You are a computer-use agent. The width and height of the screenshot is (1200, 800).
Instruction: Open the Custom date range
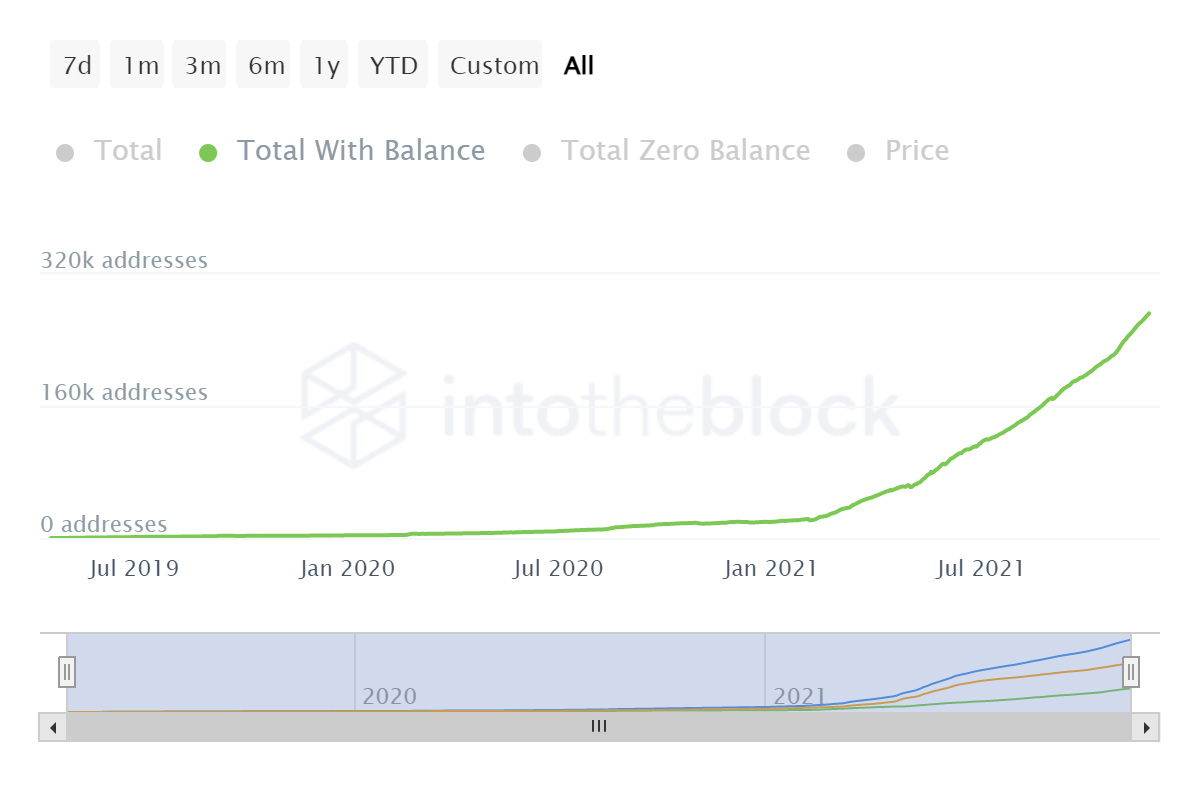493,66
